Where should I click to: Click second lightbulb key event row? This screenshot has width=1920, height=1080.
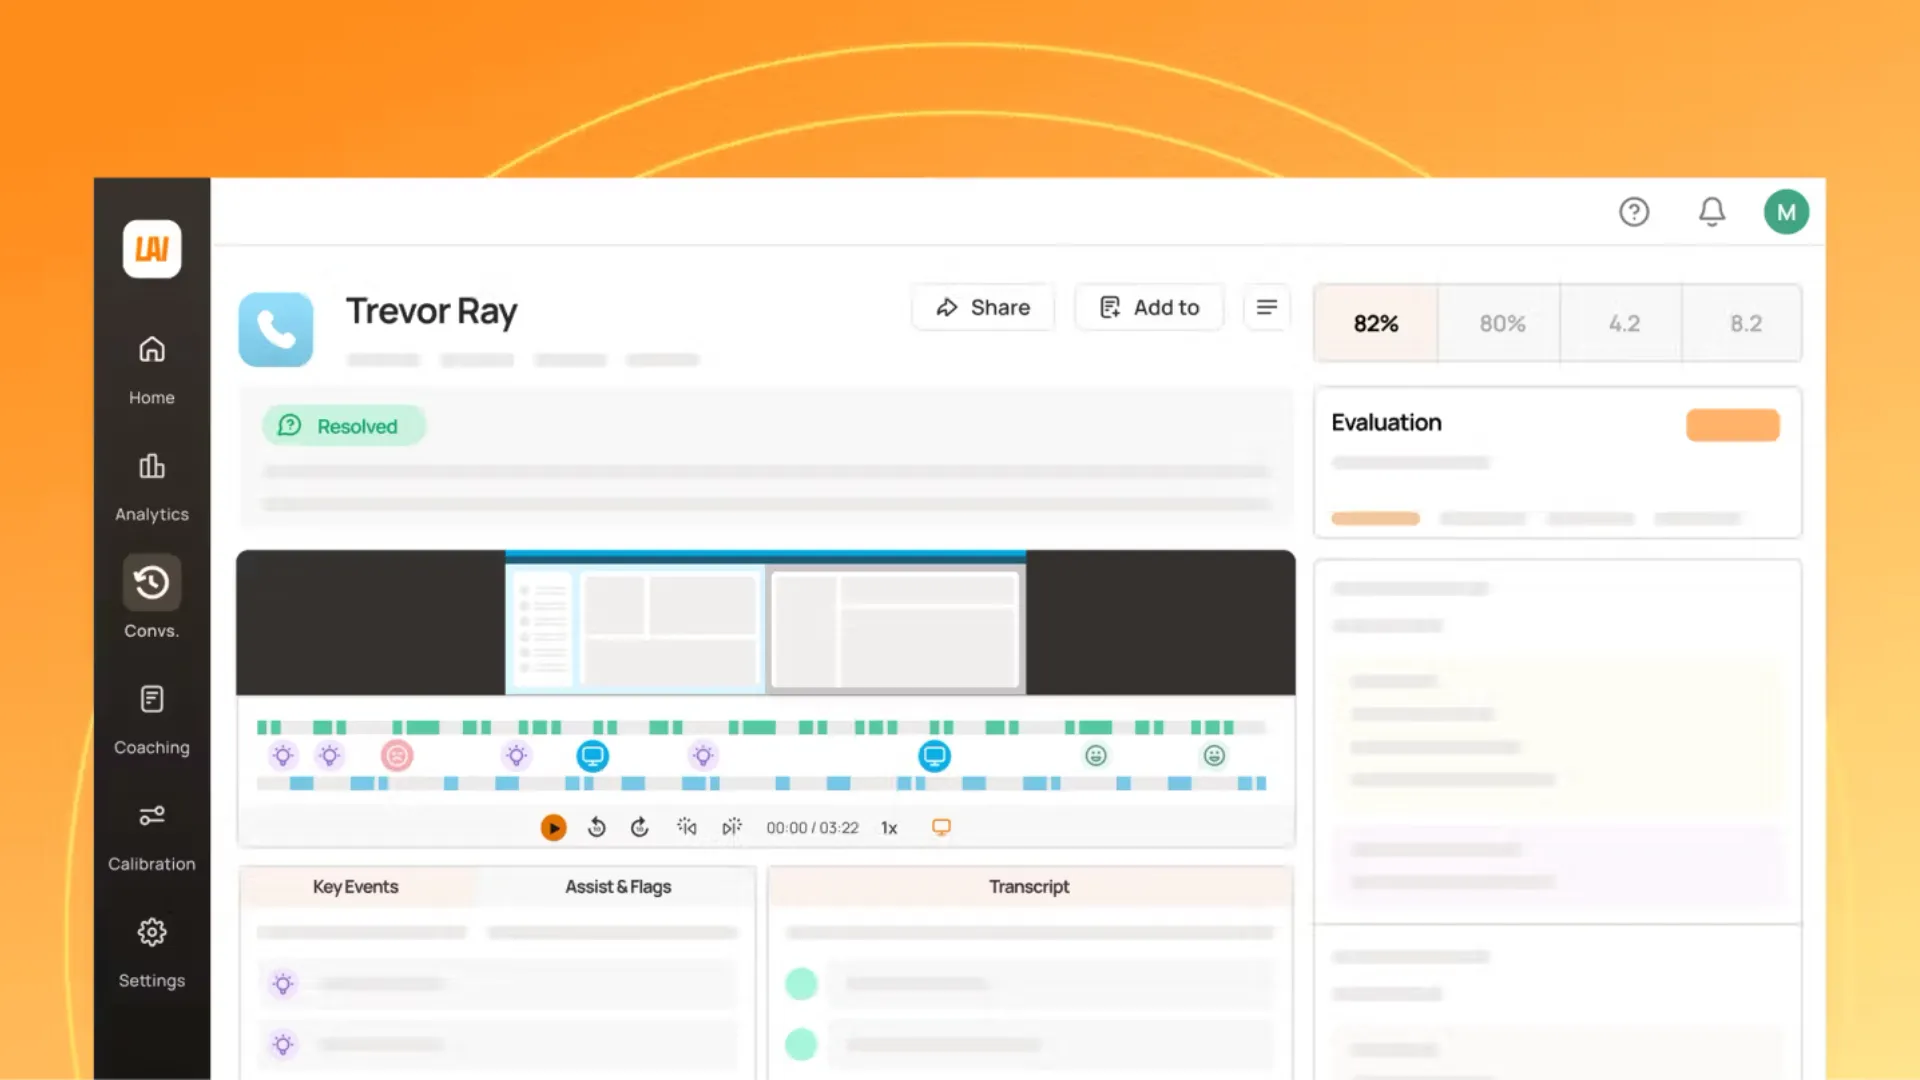(497, 1045)
